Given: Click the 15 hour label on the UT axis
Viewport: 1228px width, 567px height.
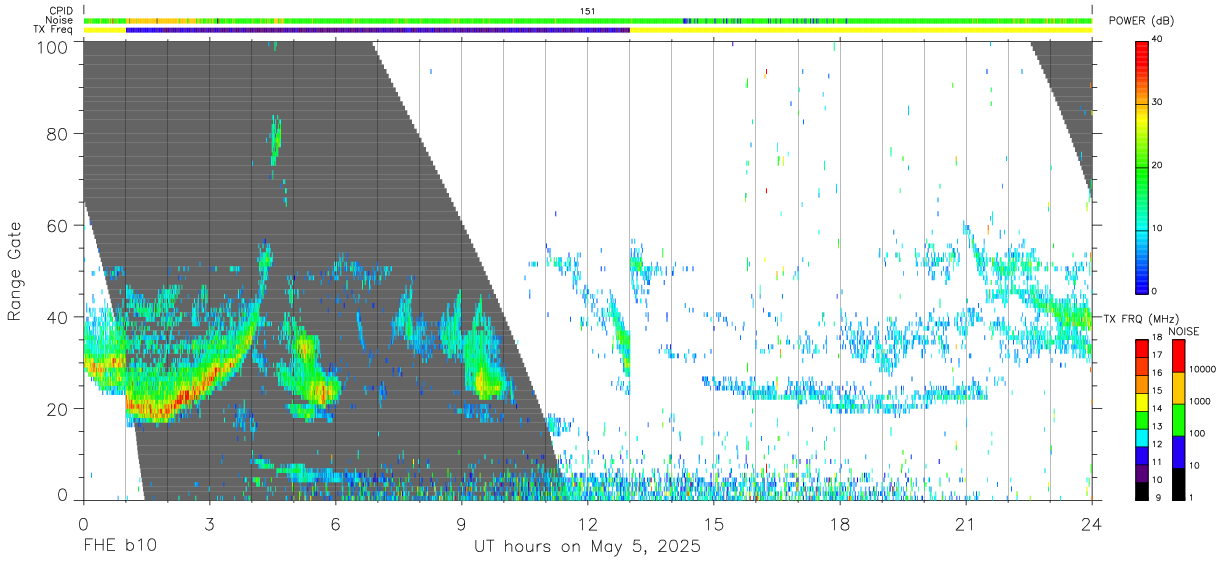Looking at the screenshot, I should tap(714, 523).
